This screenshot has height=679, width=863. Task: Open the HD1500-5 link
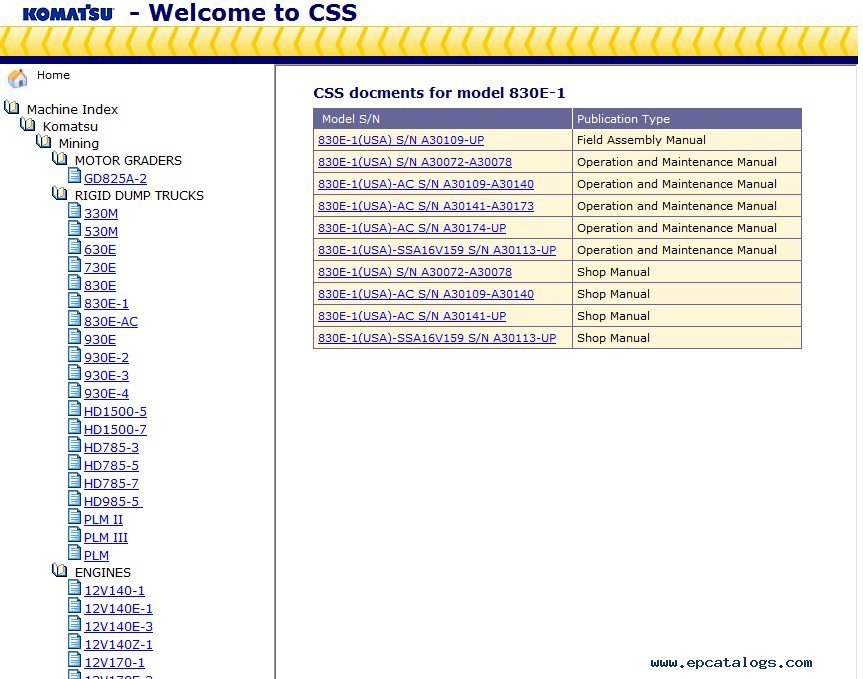[115, 412]
